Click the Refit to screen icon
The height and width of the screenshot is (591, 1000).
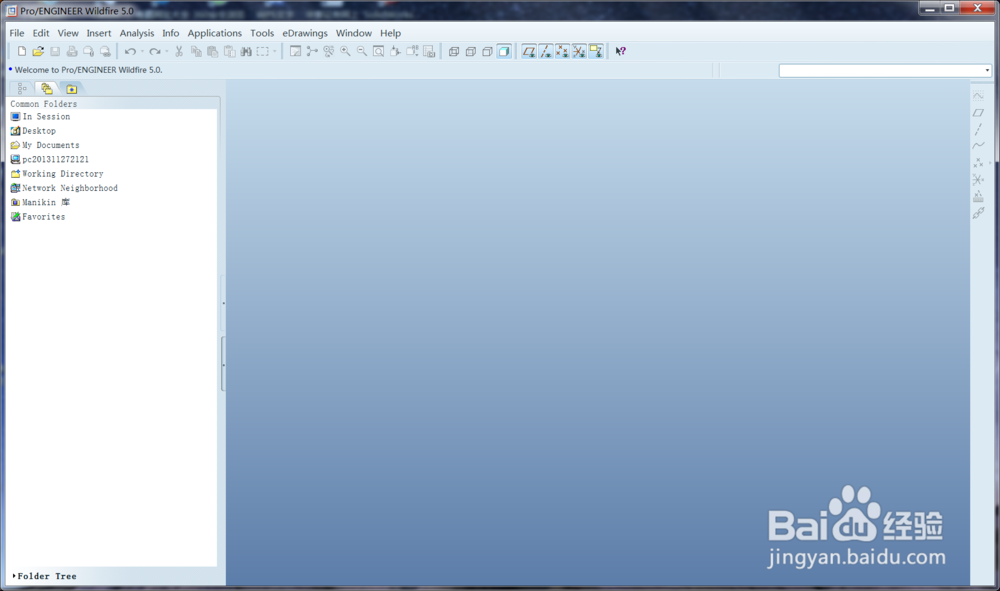pyautogui.click(x=378, y=52)
